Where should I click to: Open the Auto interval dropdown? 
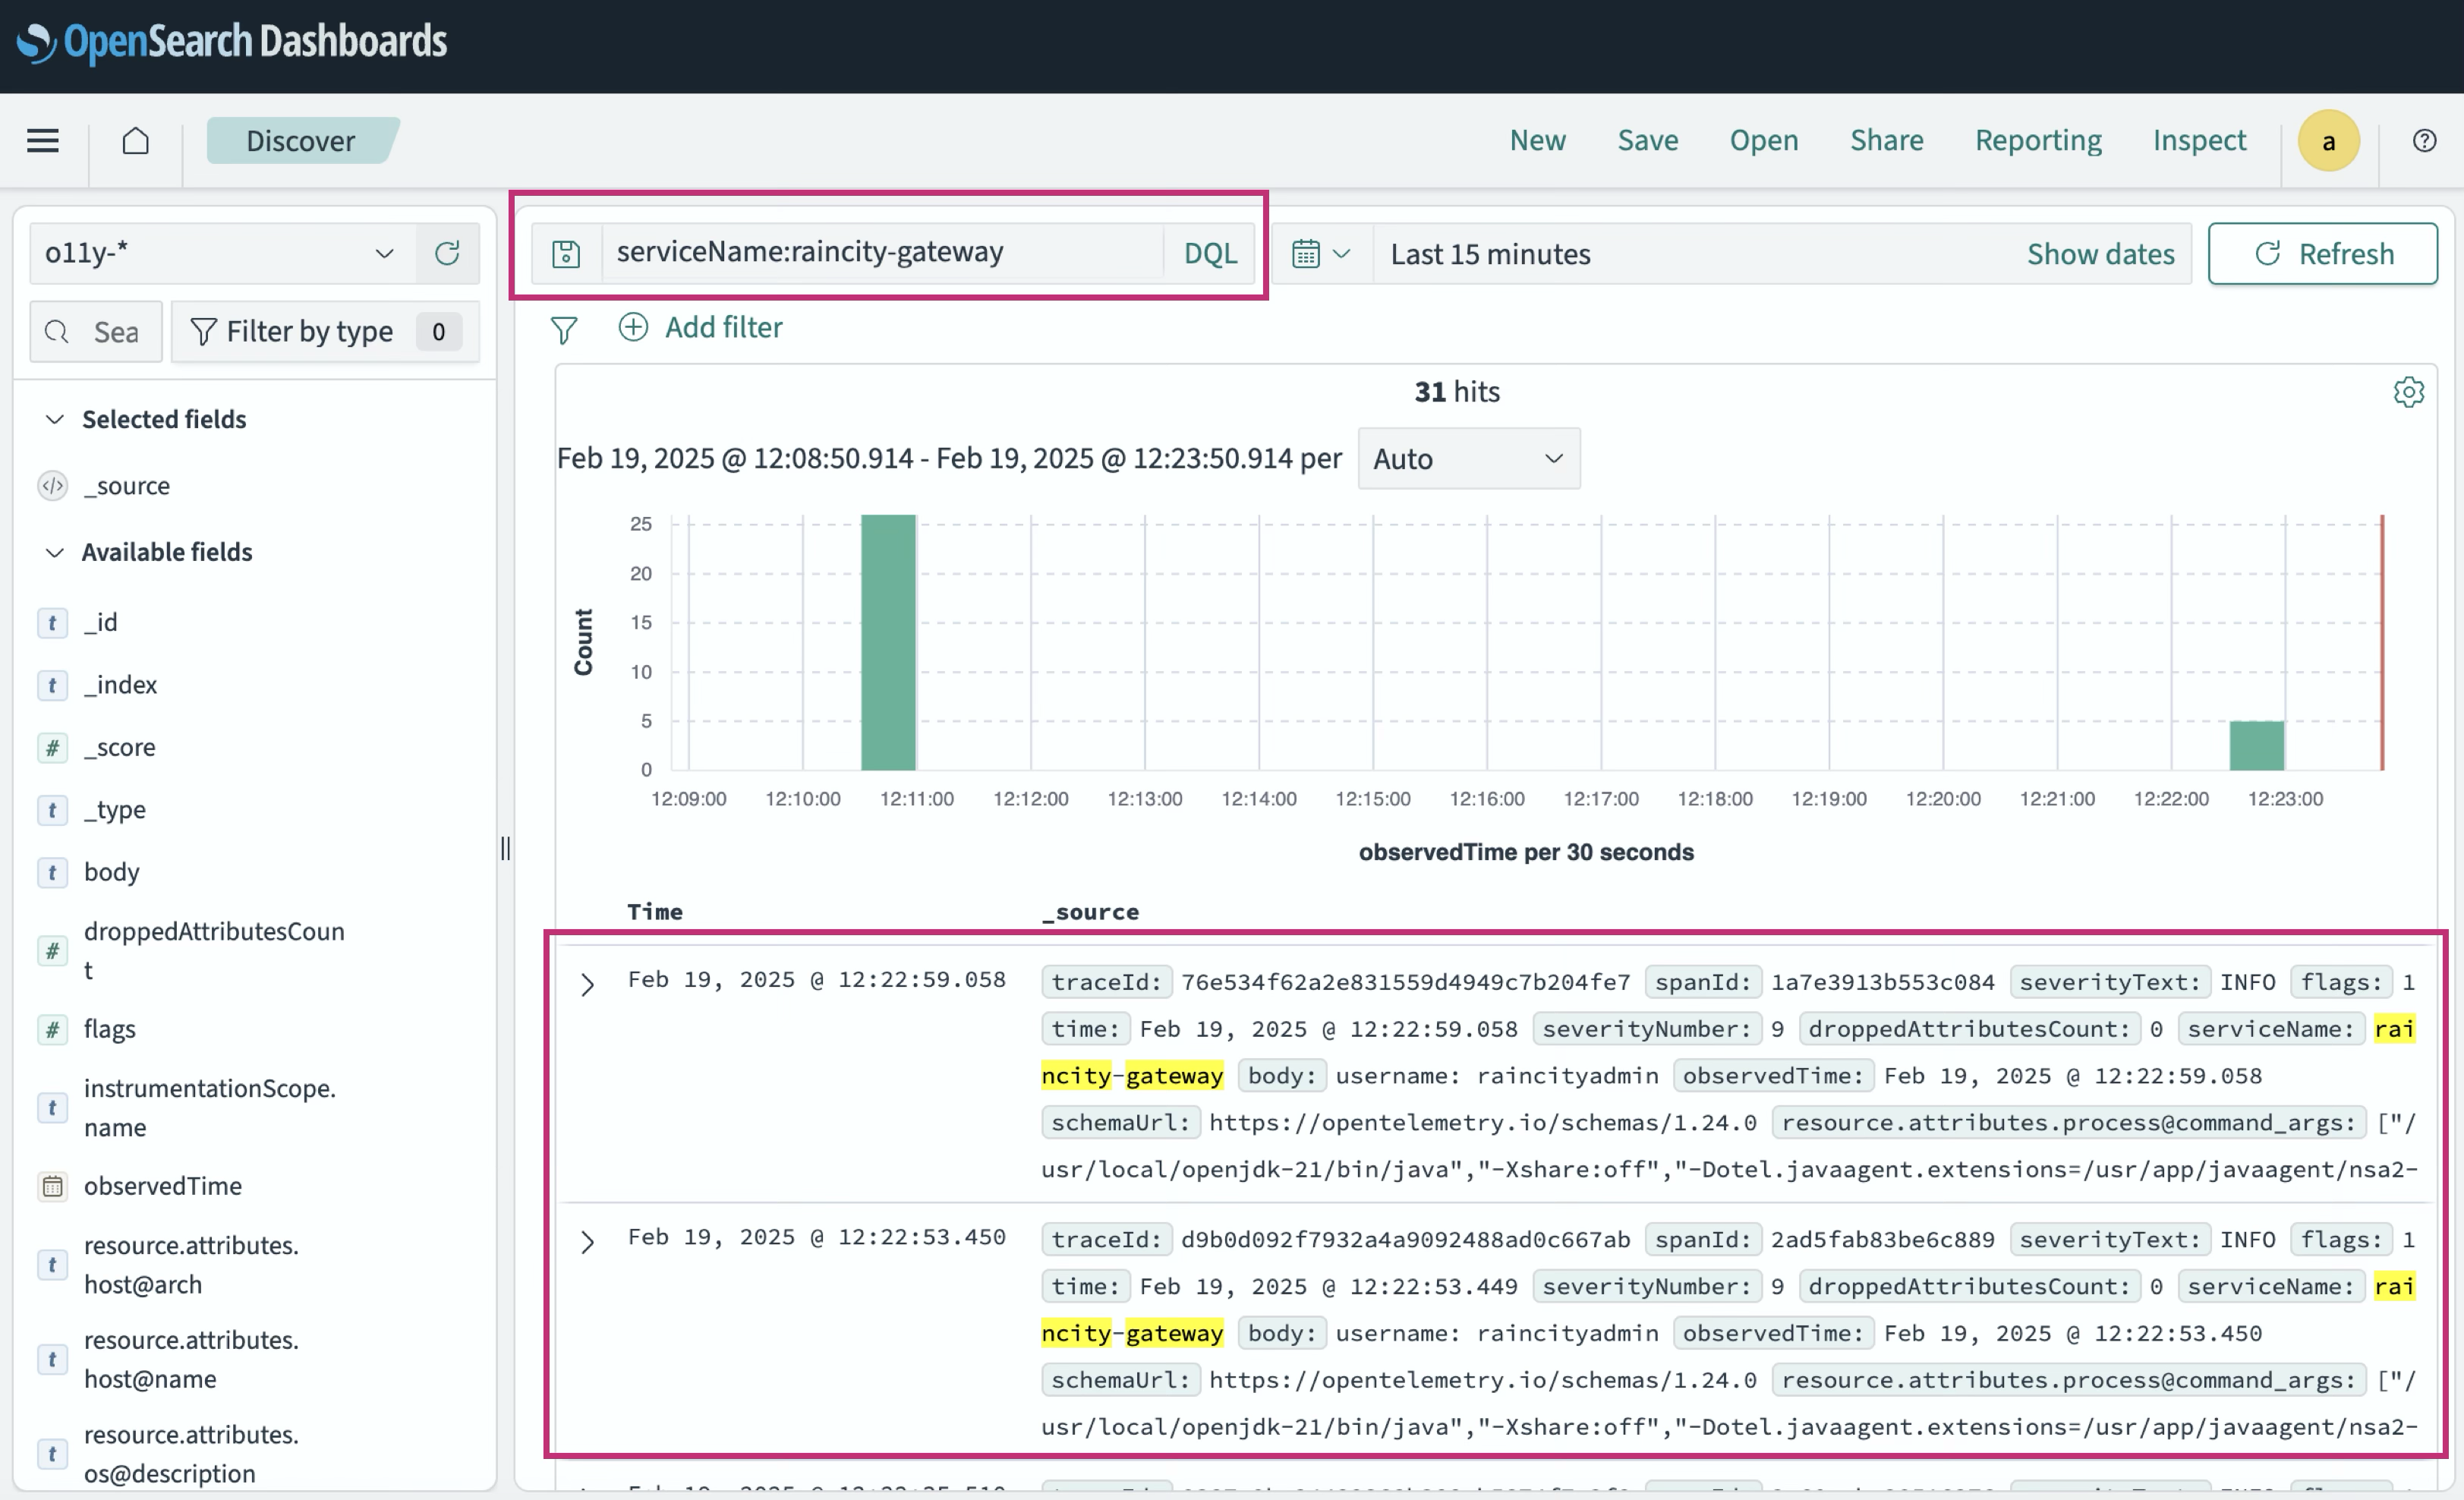pyautogui.click(x=1468, y=459)
